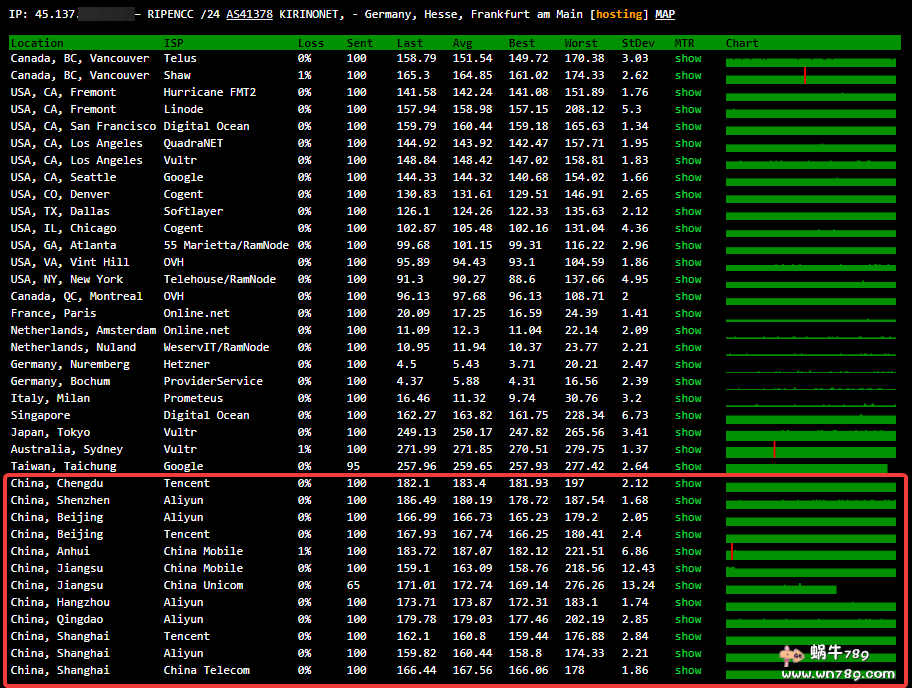This screenshot has width=912, height=688.
Task: Show MTR for Vancouver Telus row
Action: pos(688,58)
